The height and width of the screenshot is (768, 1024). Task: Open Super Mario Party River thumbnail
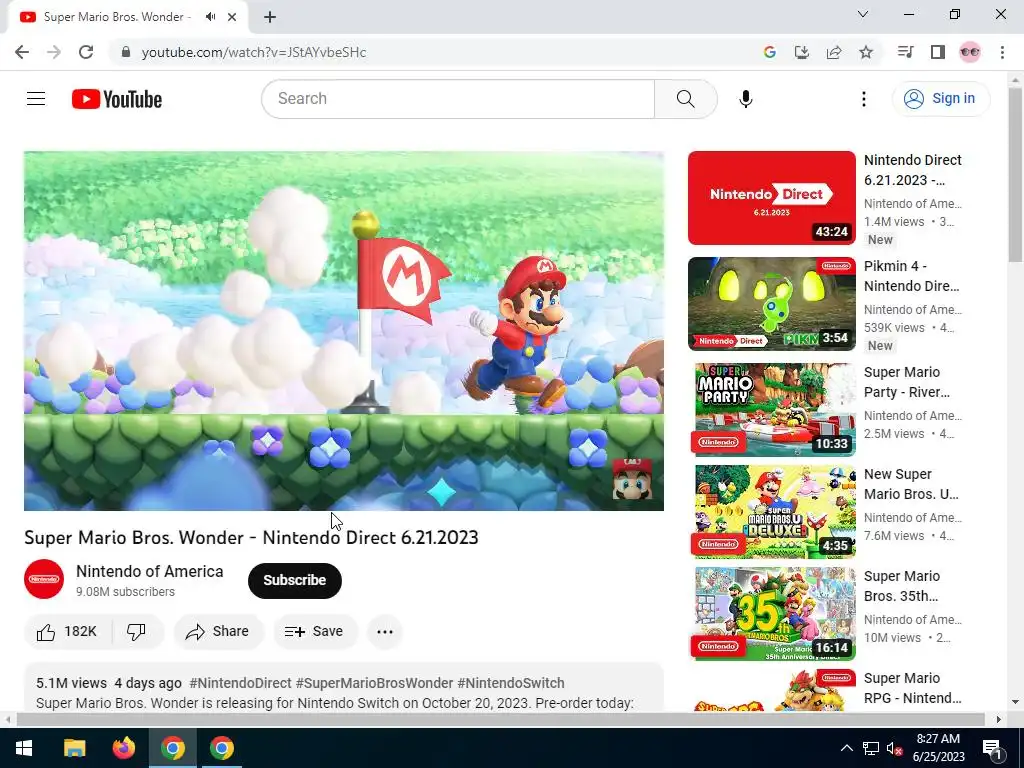771,409
